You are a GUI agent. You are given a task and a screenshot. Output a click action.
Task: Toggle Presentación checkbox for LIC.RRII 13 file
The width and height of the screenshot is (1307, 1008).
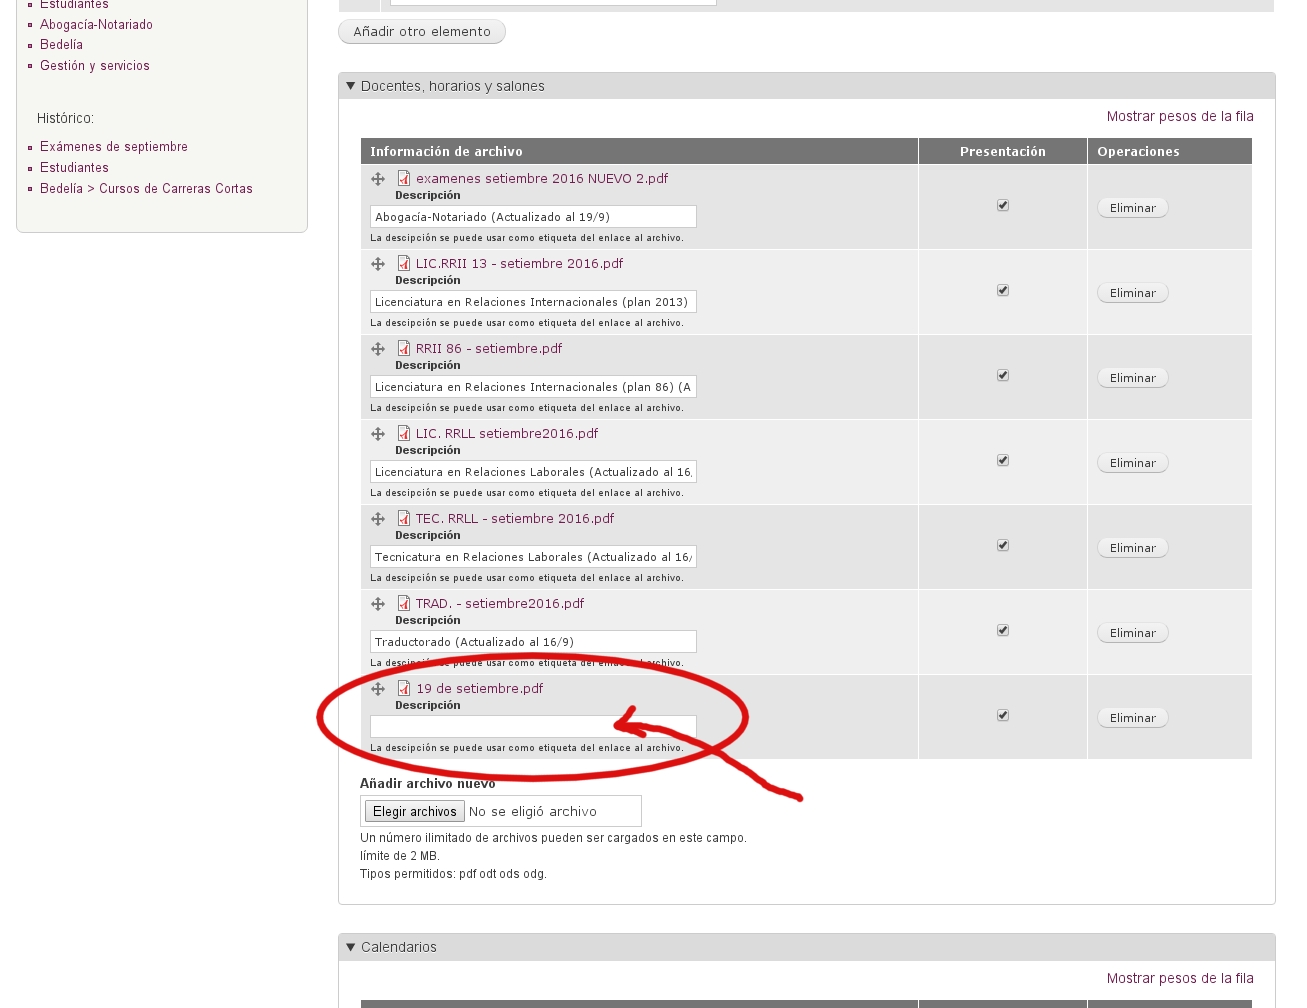coord(1003,290)
